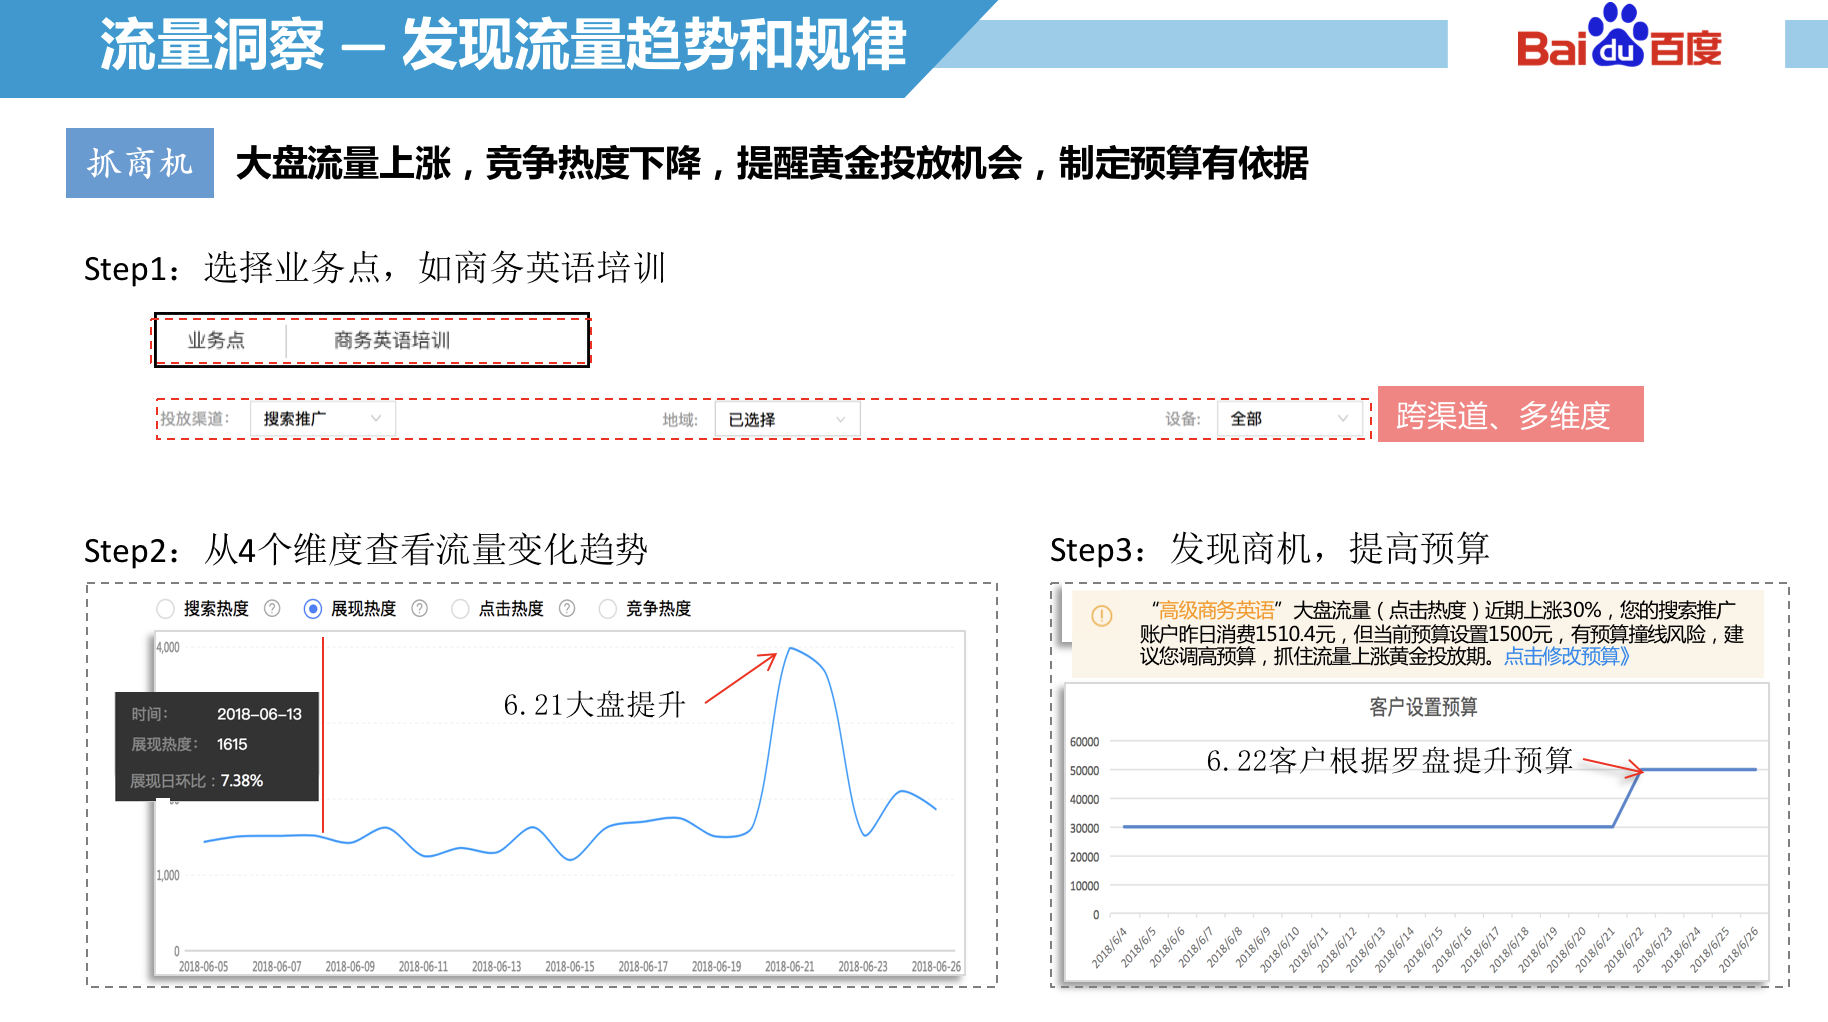
Task: Click the 展现日环比 7.38% value
Action: click(242, 781)
